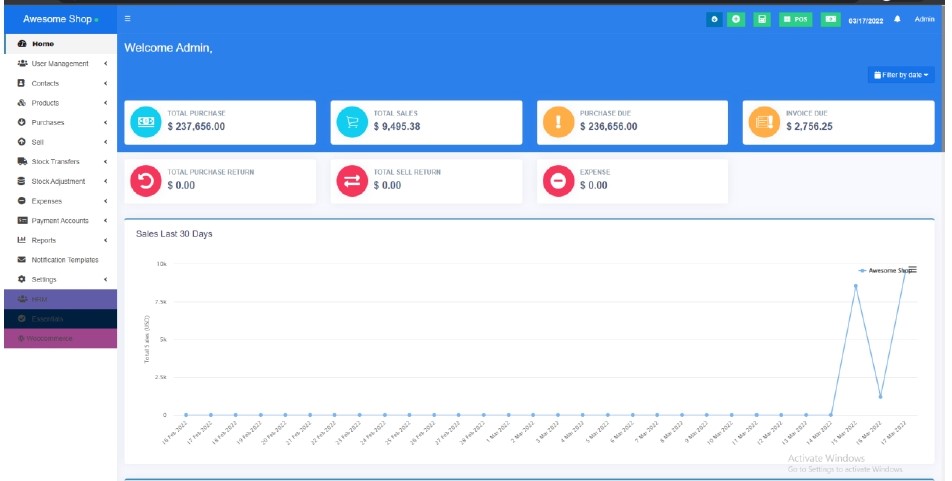The image size is (952, 481).
Task: Click the Total Sales cart icon
Action: click(x=352, y=122)
